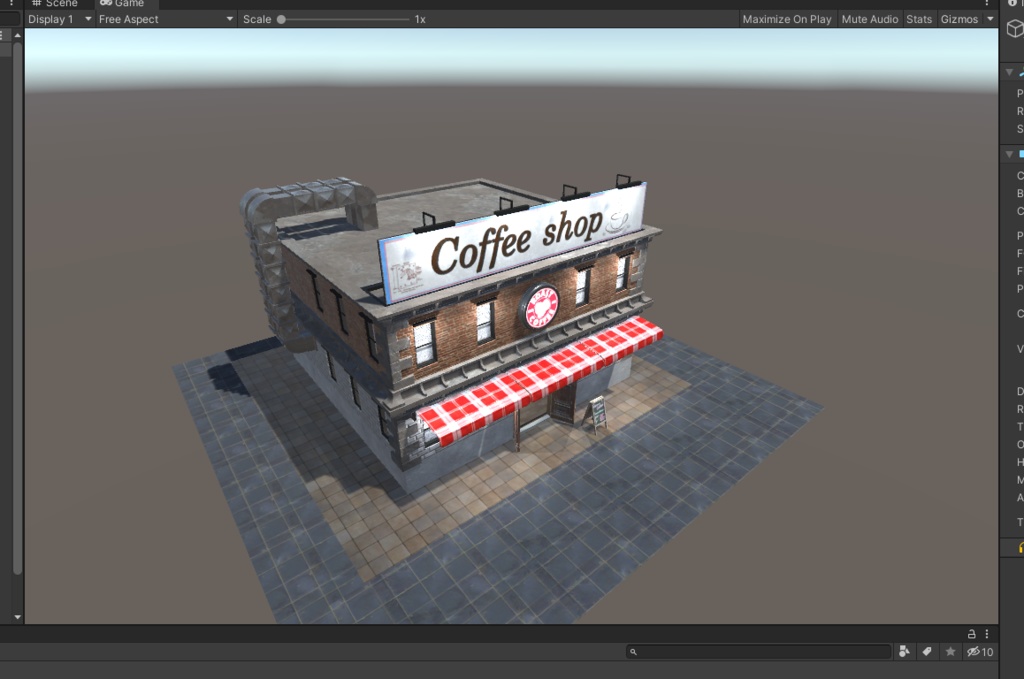The width and height of the screenshot is (1024, 679).
Task: Select the favorites star filter icon
Action: tap(949, 651)
